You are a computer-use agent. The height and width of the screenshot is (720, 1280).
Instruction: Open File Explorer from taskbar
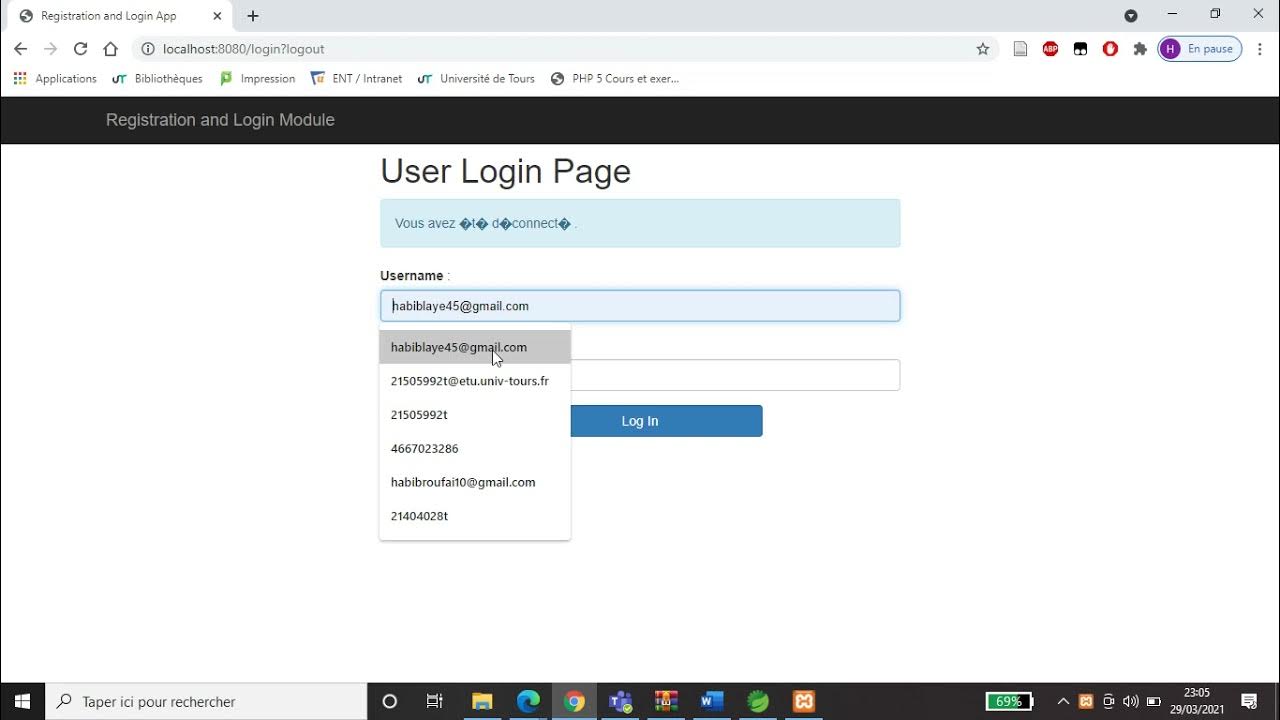coord(482,702)
